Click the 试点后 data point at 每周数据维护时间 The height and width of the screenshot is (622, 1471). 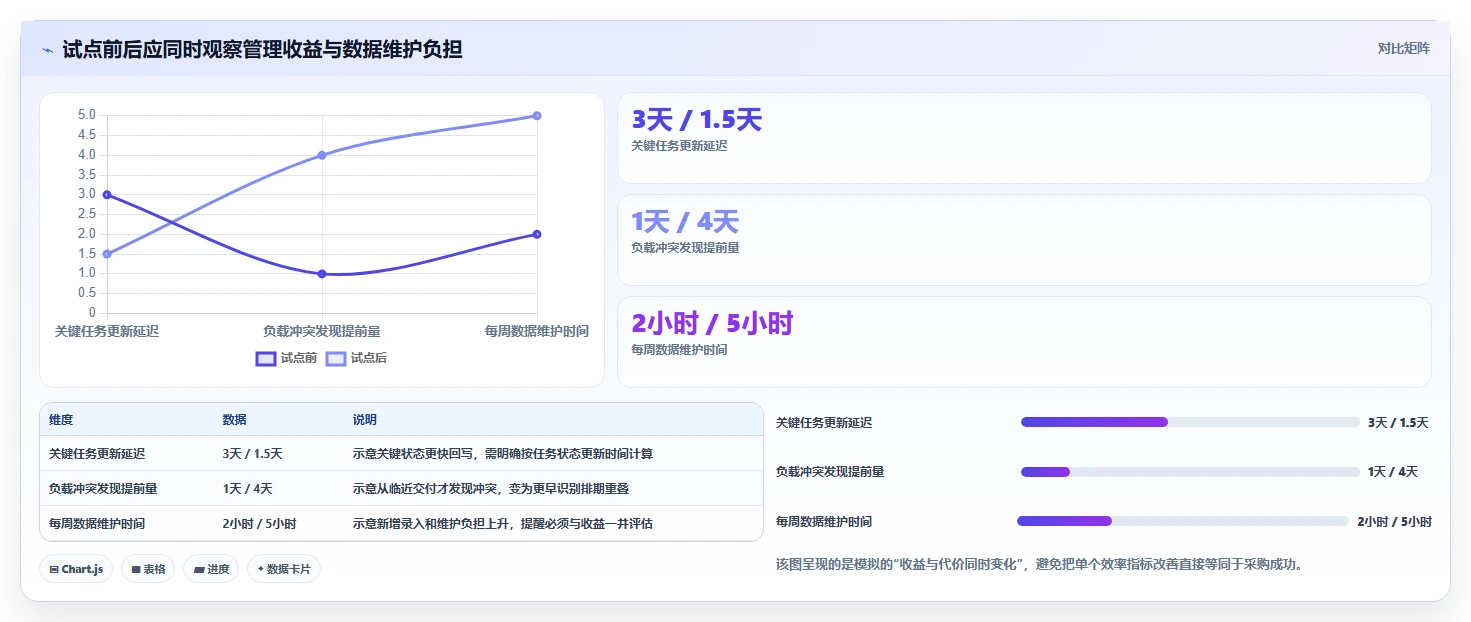537,116
